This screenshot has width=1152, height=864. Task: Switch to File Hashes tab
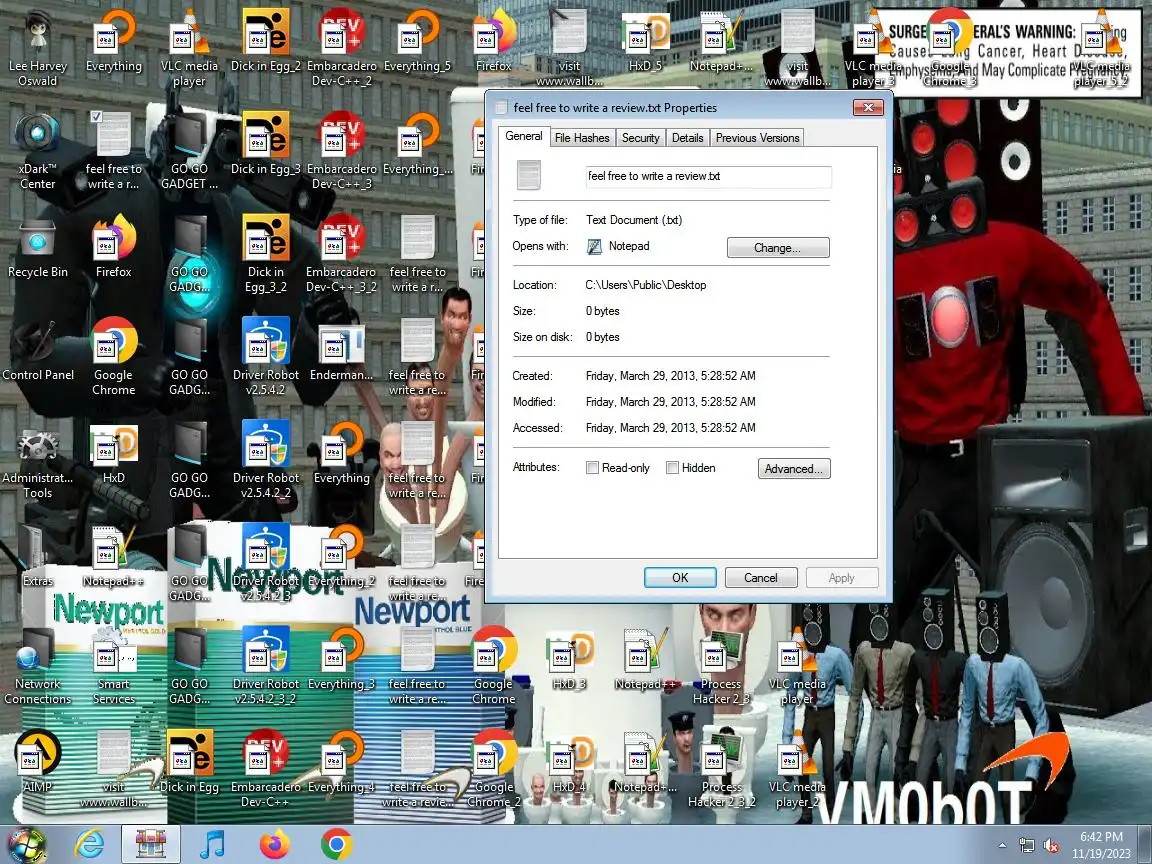pos(582,138)
